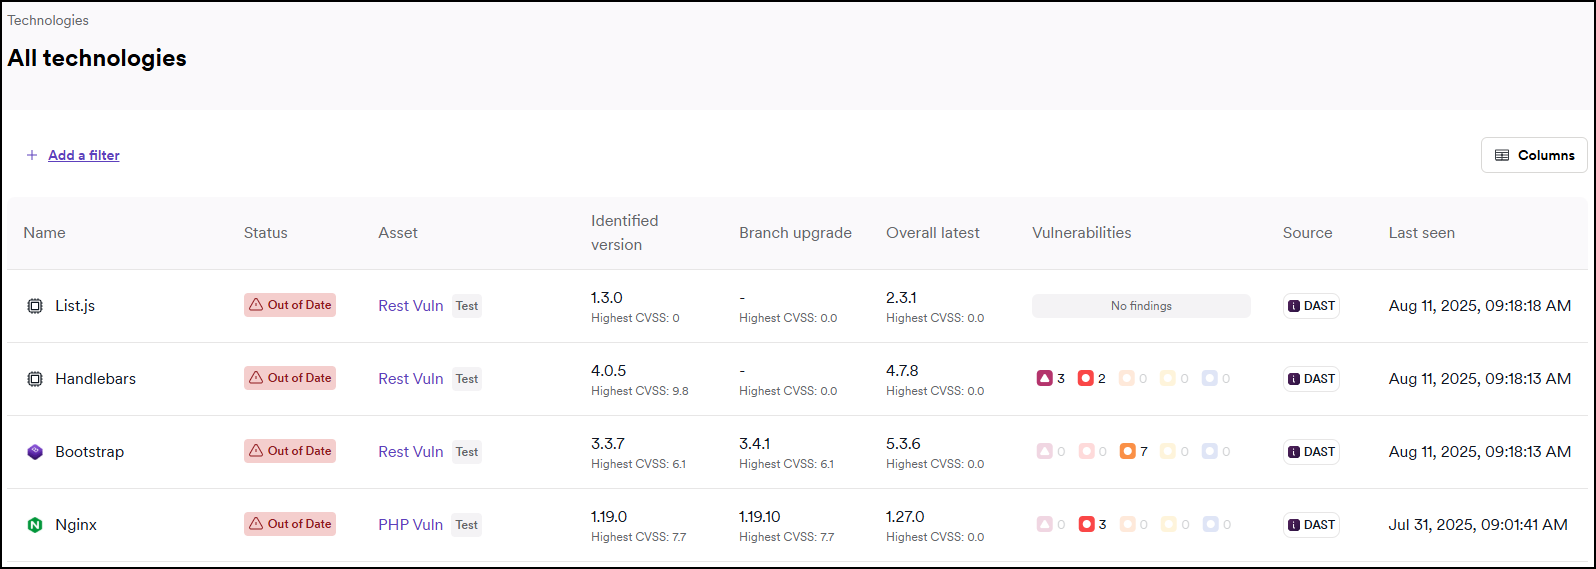
Task: Select the Bootstrap name text
Action: pyautogui.click(x=89, y=452)
